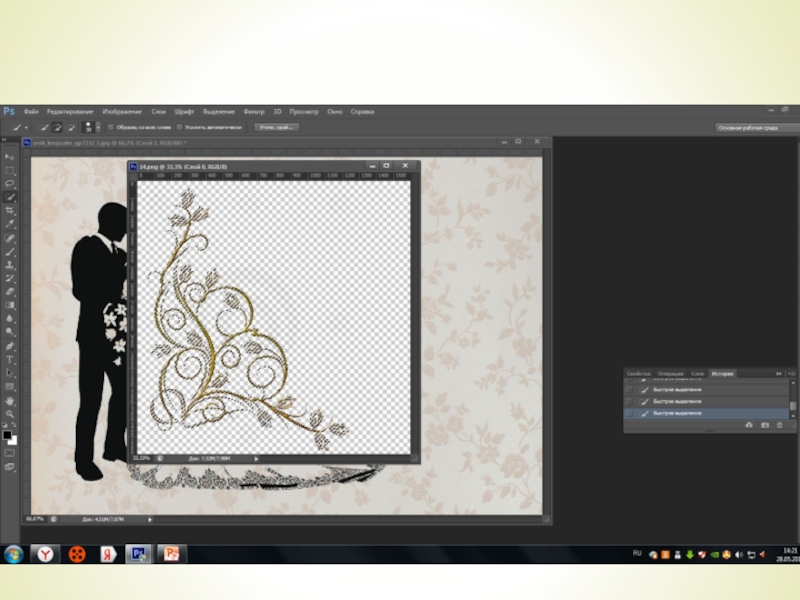
Task: Select the Crop tool
Action: (x=10, y=211)
